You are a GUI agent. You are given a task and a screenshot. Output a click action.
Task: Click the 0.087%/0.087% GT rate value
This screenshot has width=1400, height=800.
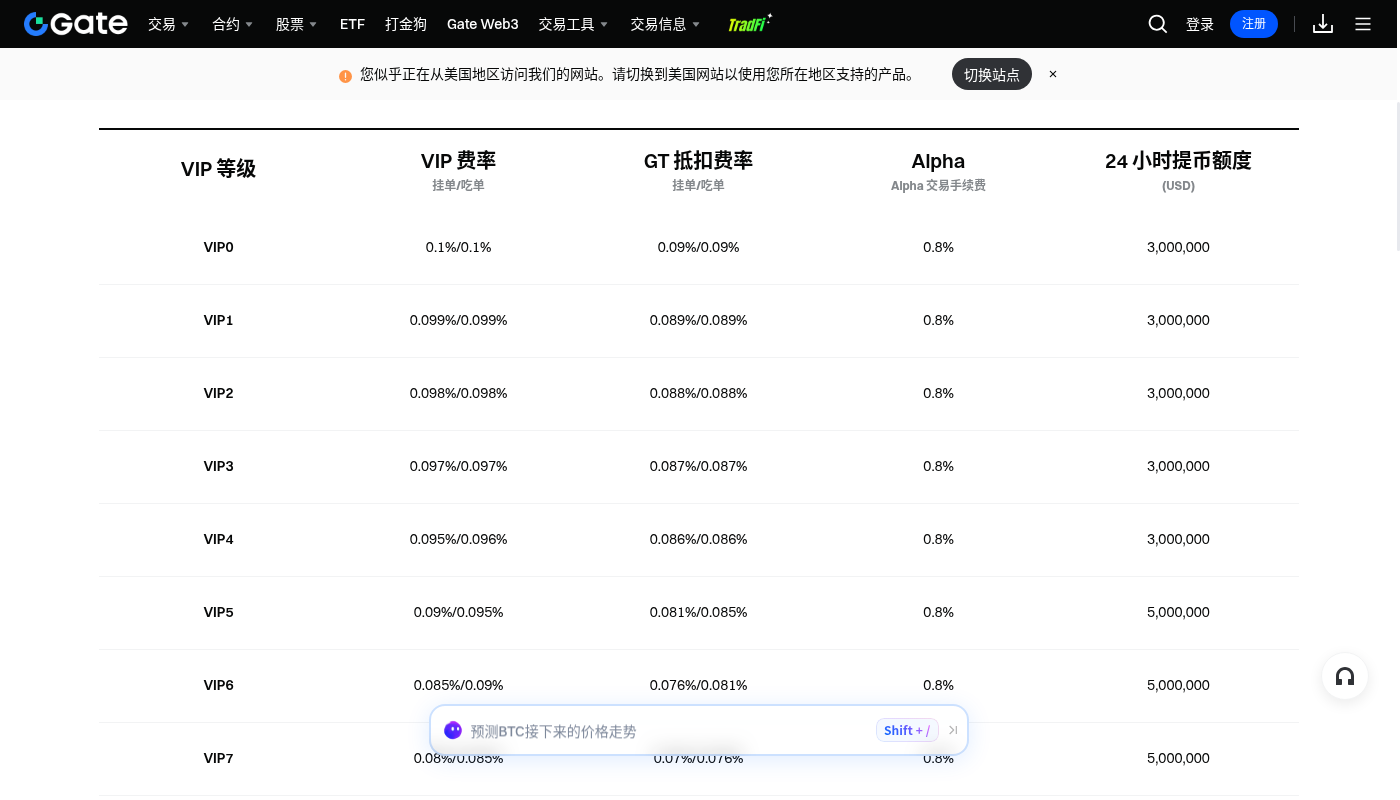coord(698,466)
